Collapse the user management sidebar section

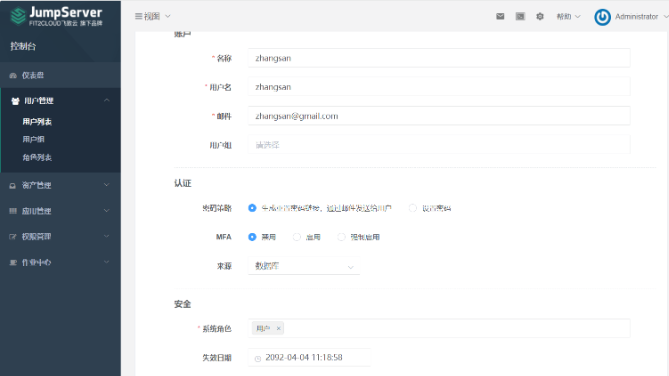click(107, 101)
